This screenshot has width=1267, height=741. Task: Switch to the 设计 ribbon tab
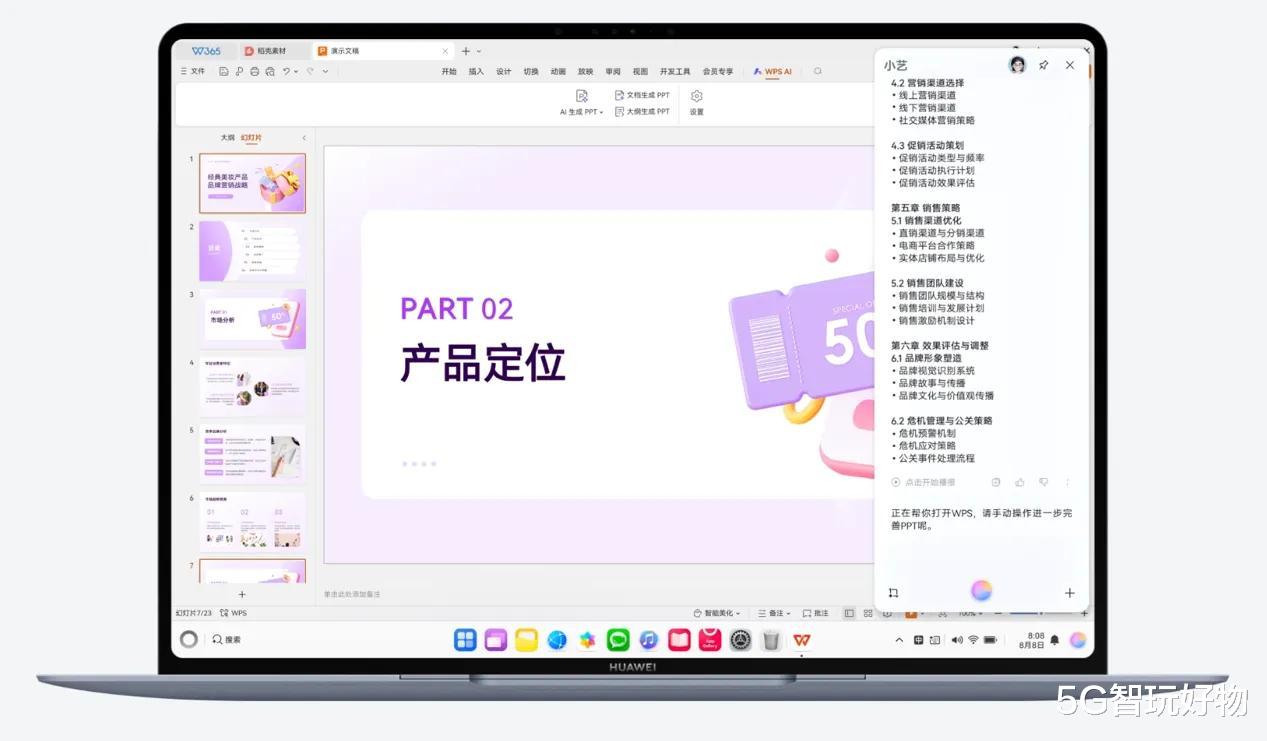tap(504, 71)
